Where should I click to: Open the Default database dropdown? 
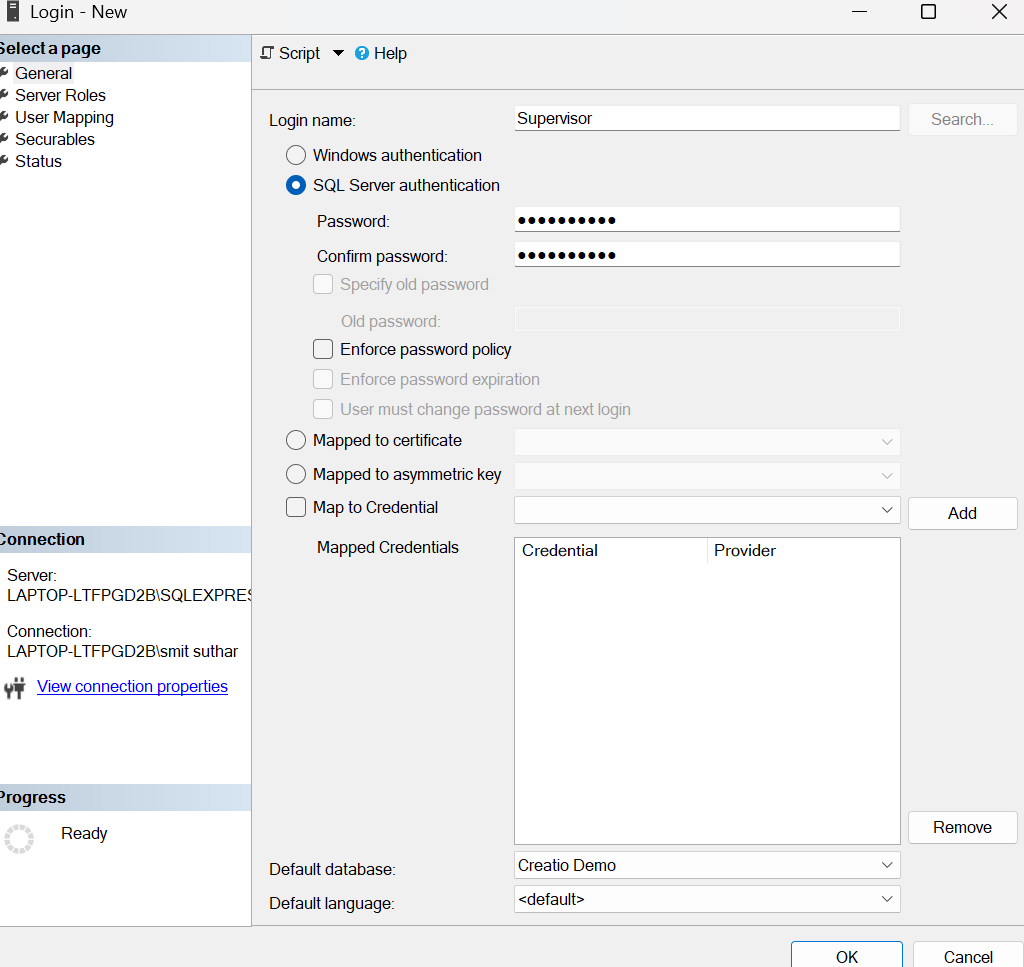point(886,865)
